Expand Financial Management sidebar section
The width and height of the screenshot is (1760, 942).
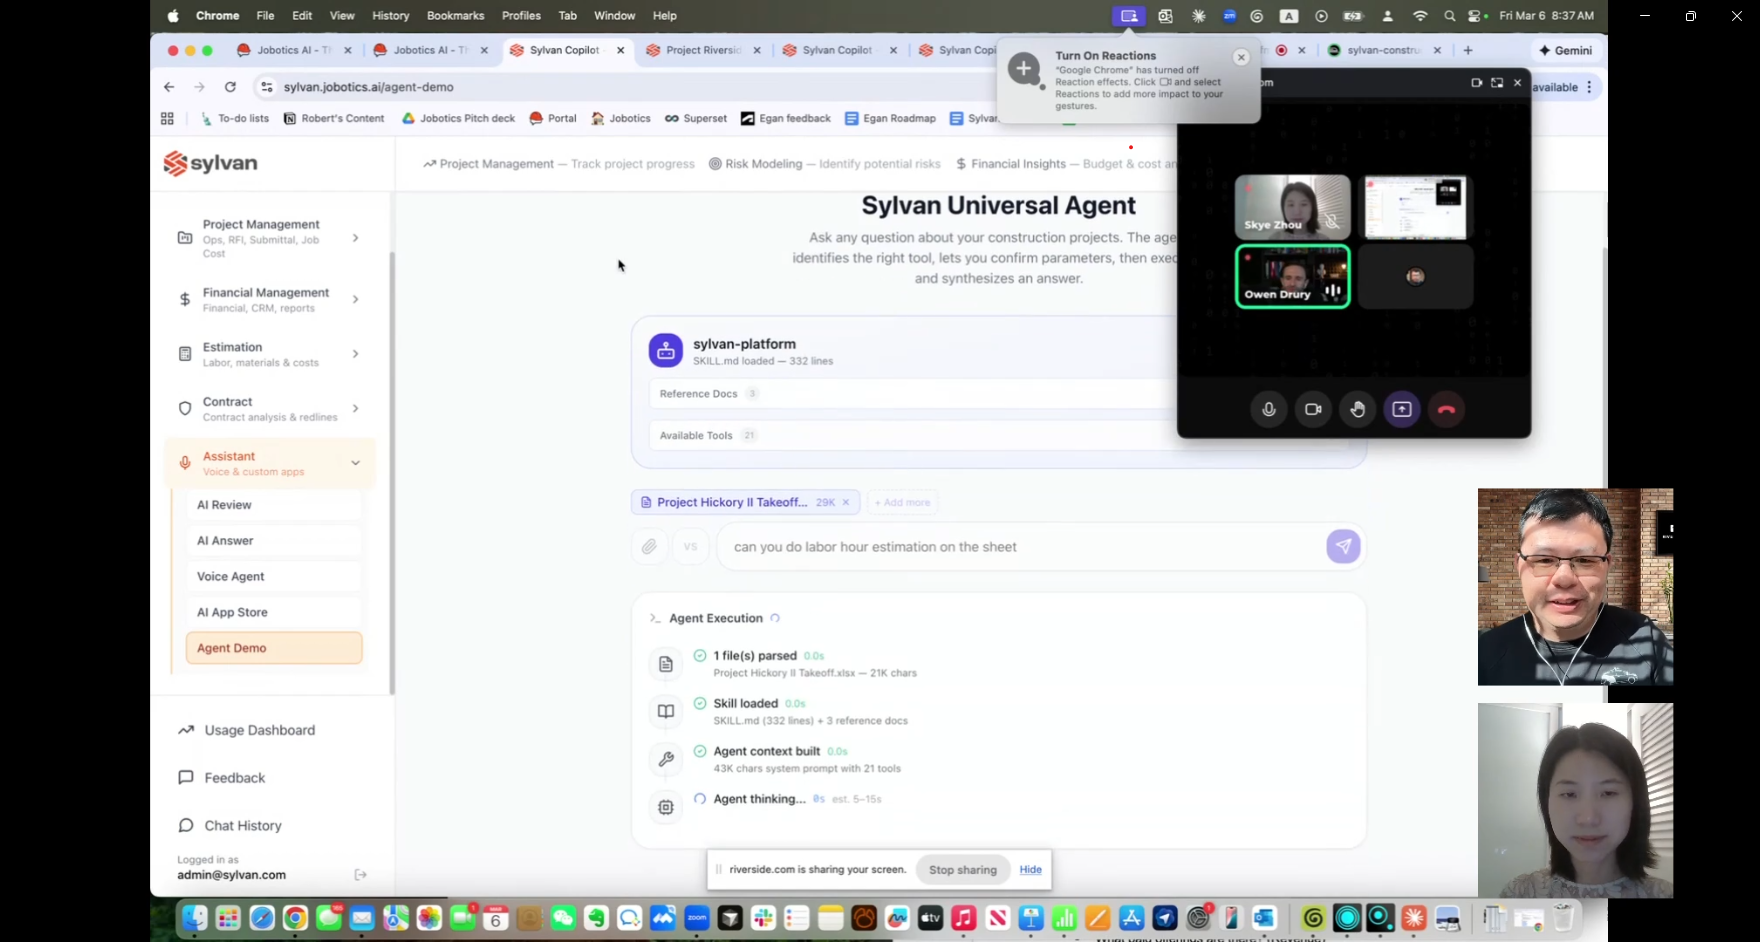(x=270, y=299)
